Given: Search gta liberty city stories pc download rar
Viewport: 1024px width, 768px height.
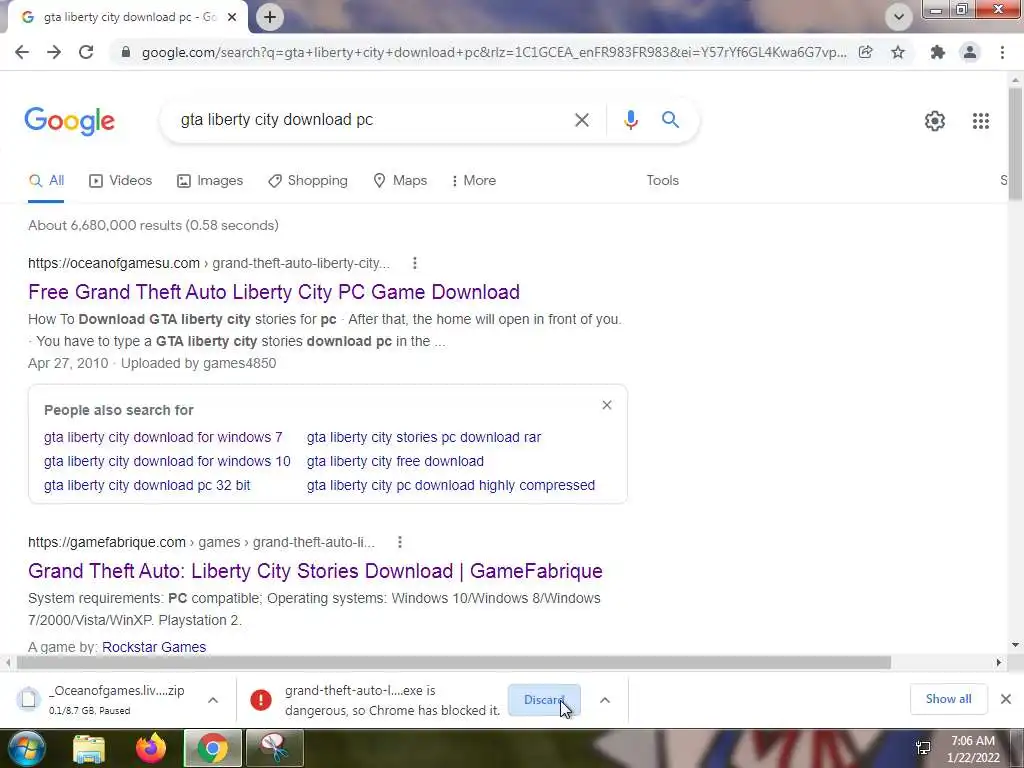Looking at the screenshot, I should click(424, 437).
